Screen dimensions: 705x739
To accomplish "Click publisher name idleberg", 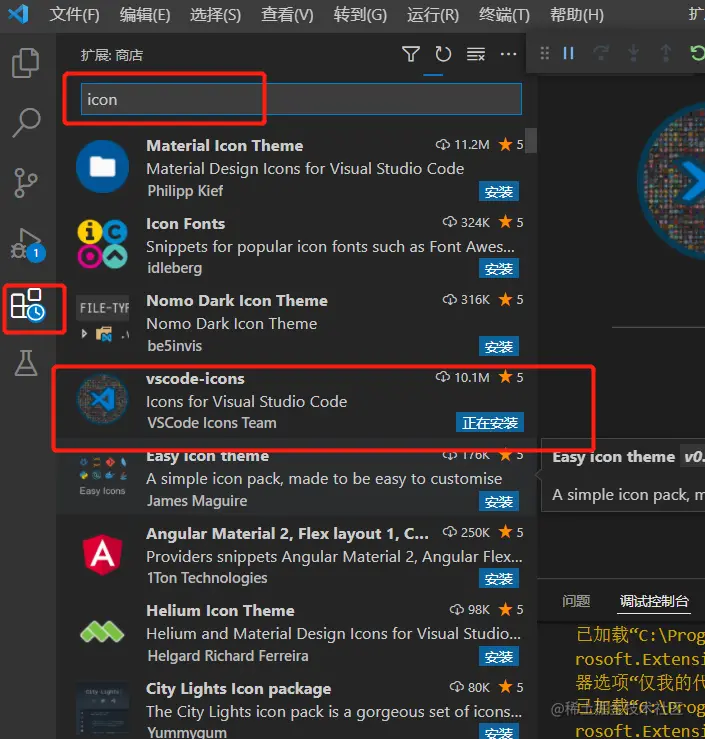I will (x=174, y=268).
